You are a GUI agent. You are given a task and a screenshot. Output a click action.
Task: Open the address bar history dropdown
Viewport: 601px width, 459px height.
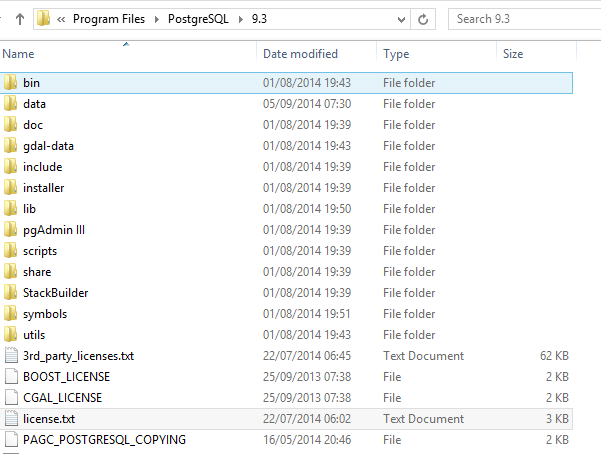point(401,19)
